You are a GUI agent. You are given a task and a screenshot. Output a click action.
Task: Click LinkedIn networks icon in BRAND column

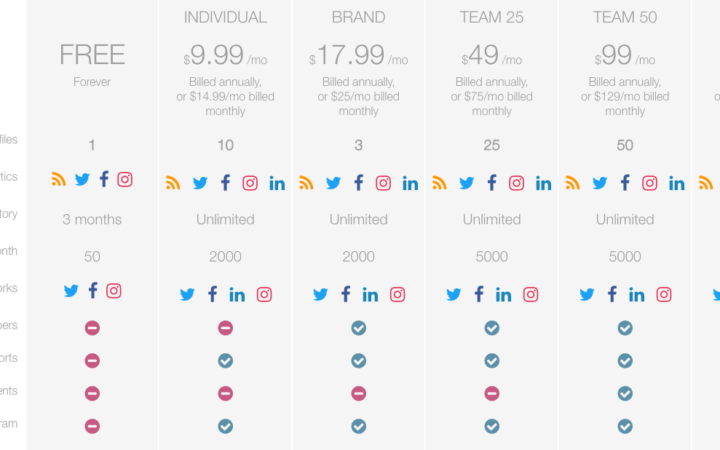point(370,294)
